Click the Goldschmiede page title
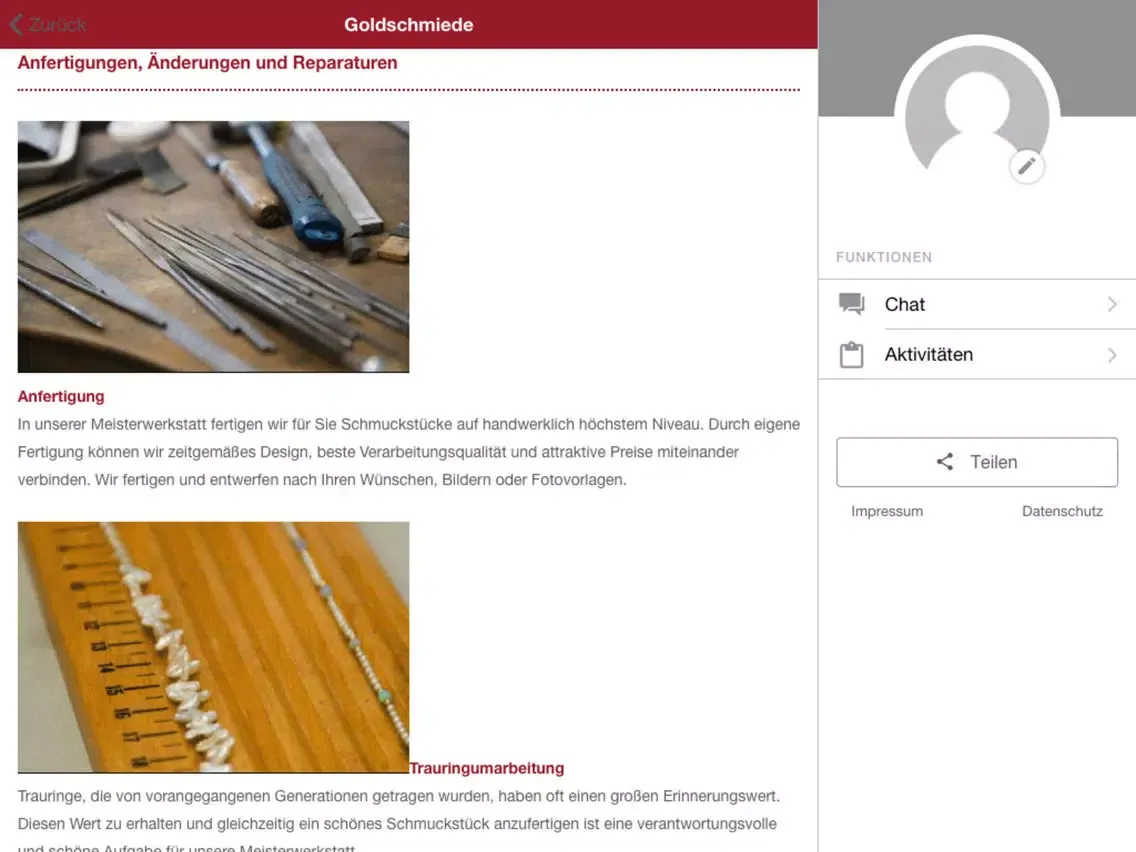Screen dimensions: 1136x852 pyautogui.click(x=409, y=25)
